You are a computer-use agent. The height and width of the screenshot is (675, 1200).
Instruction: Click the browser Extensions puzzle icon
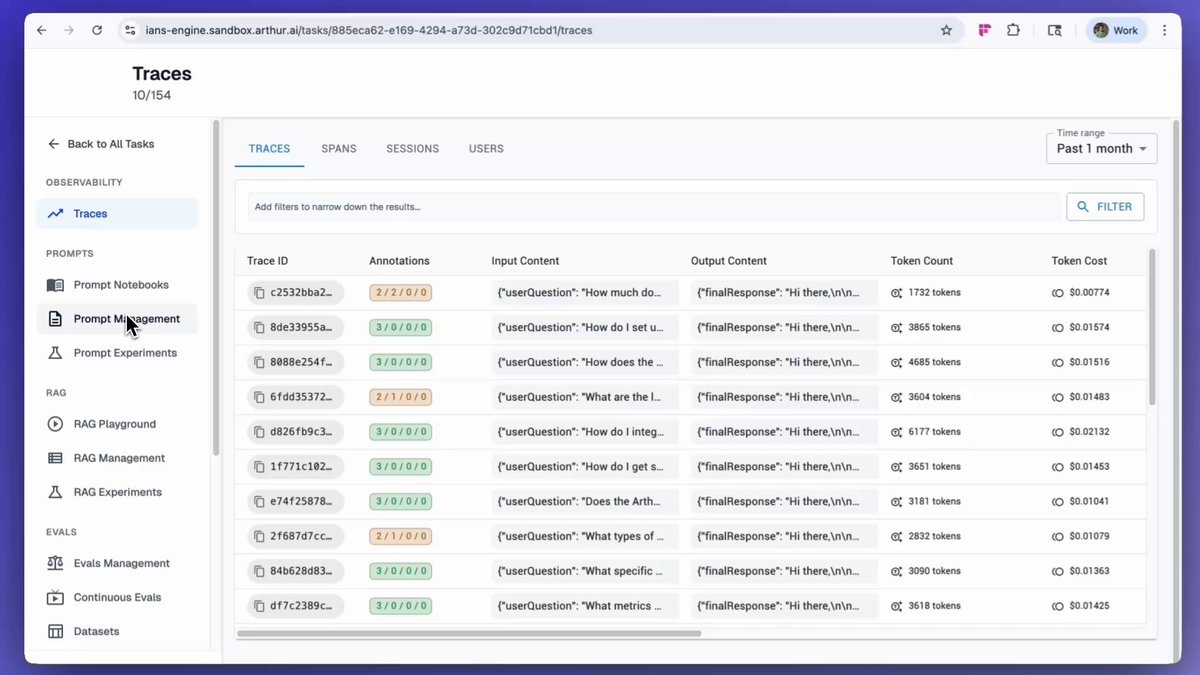(x=1013, y=30)
